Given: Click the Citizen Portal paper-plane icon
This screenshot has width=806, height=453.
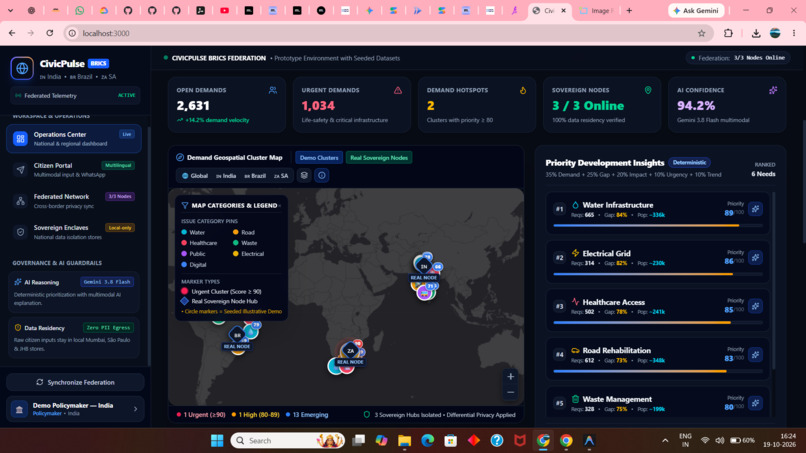Looking at the screenshot, I should (21, 170).
